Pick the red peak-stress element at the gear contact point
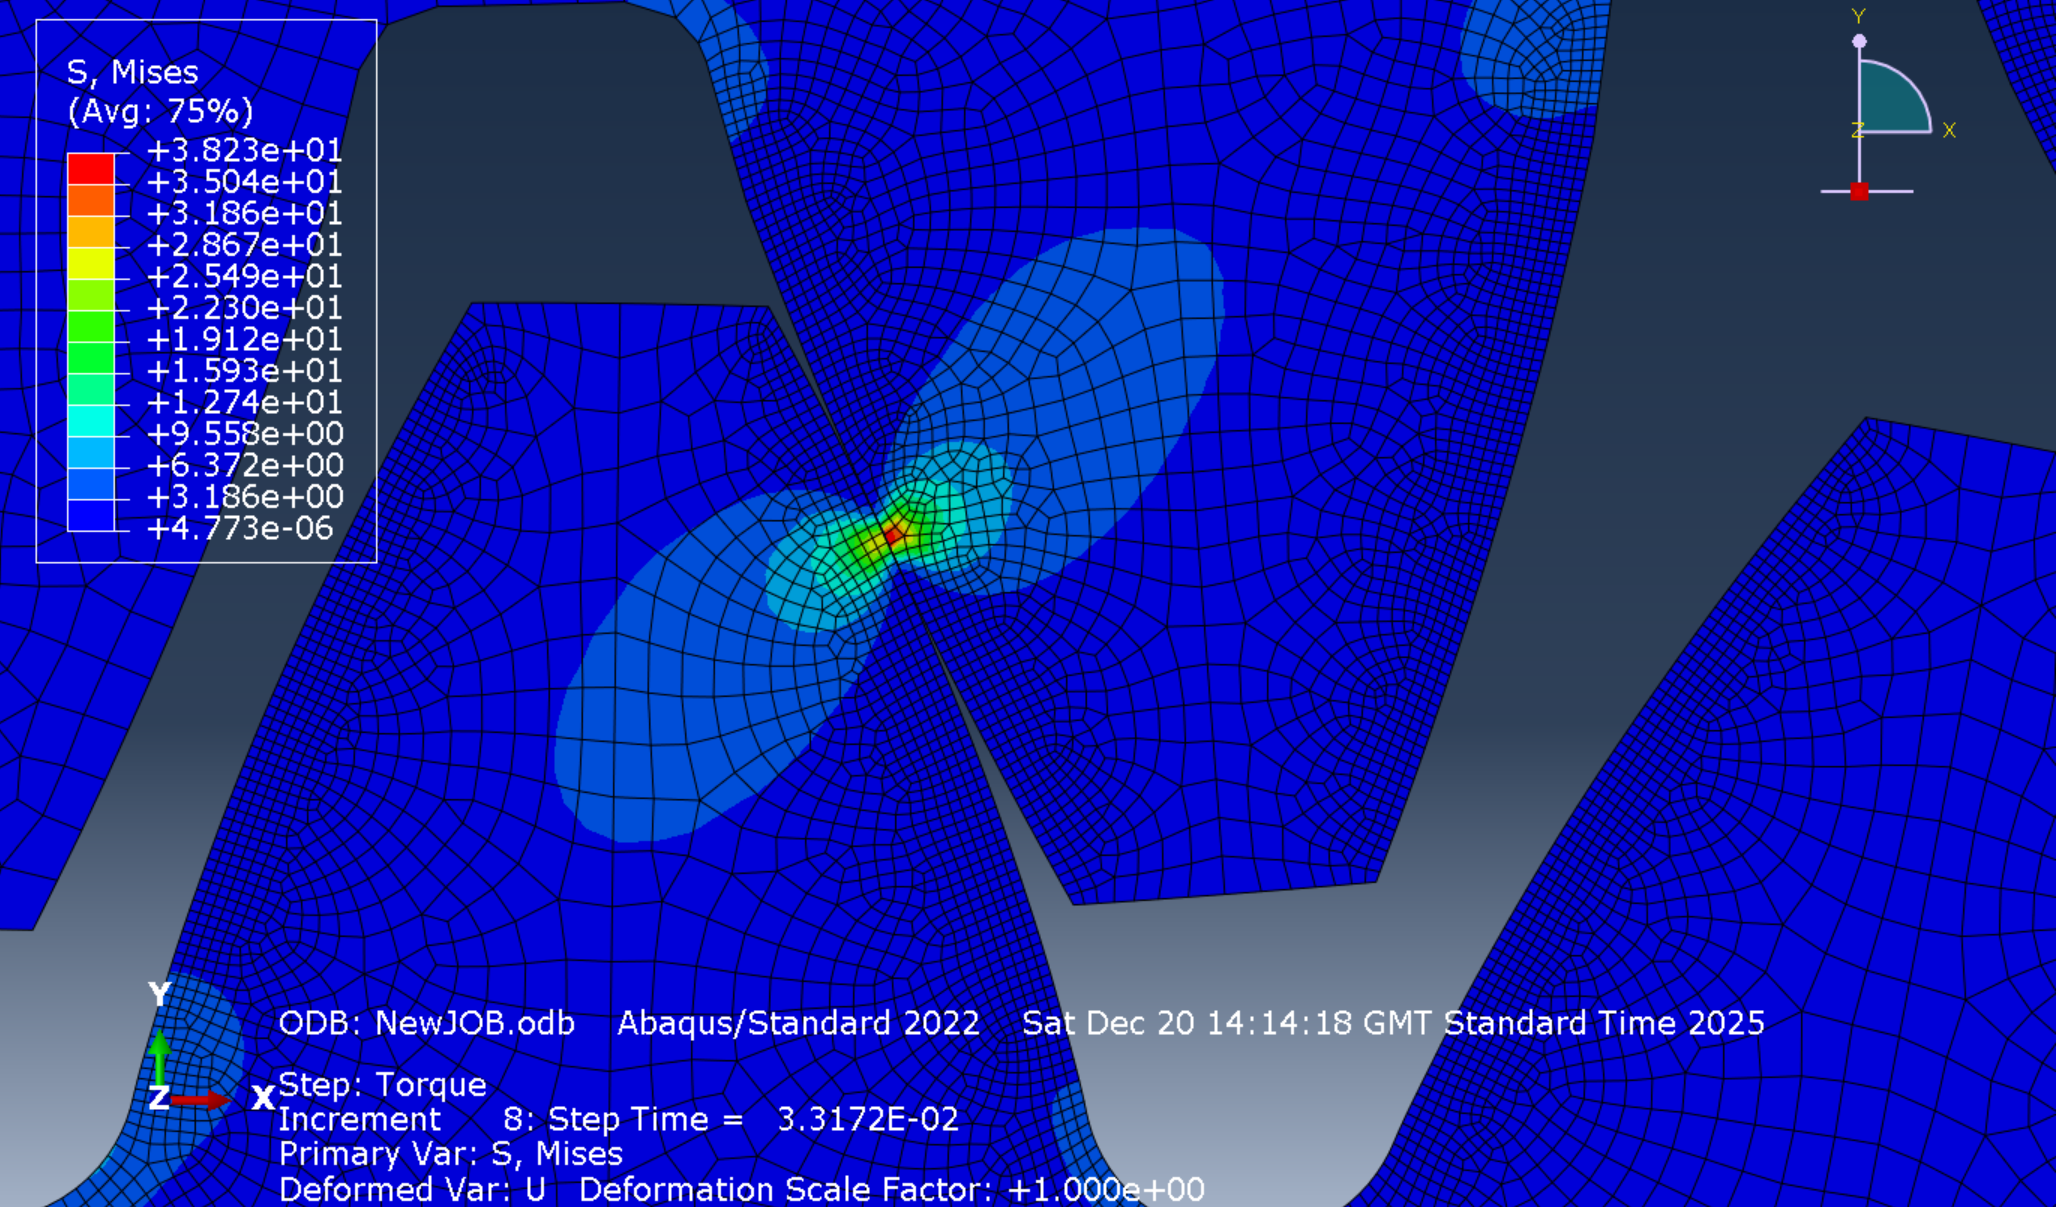Viewport: 2056px width, 1207px height. pos(893,537)
